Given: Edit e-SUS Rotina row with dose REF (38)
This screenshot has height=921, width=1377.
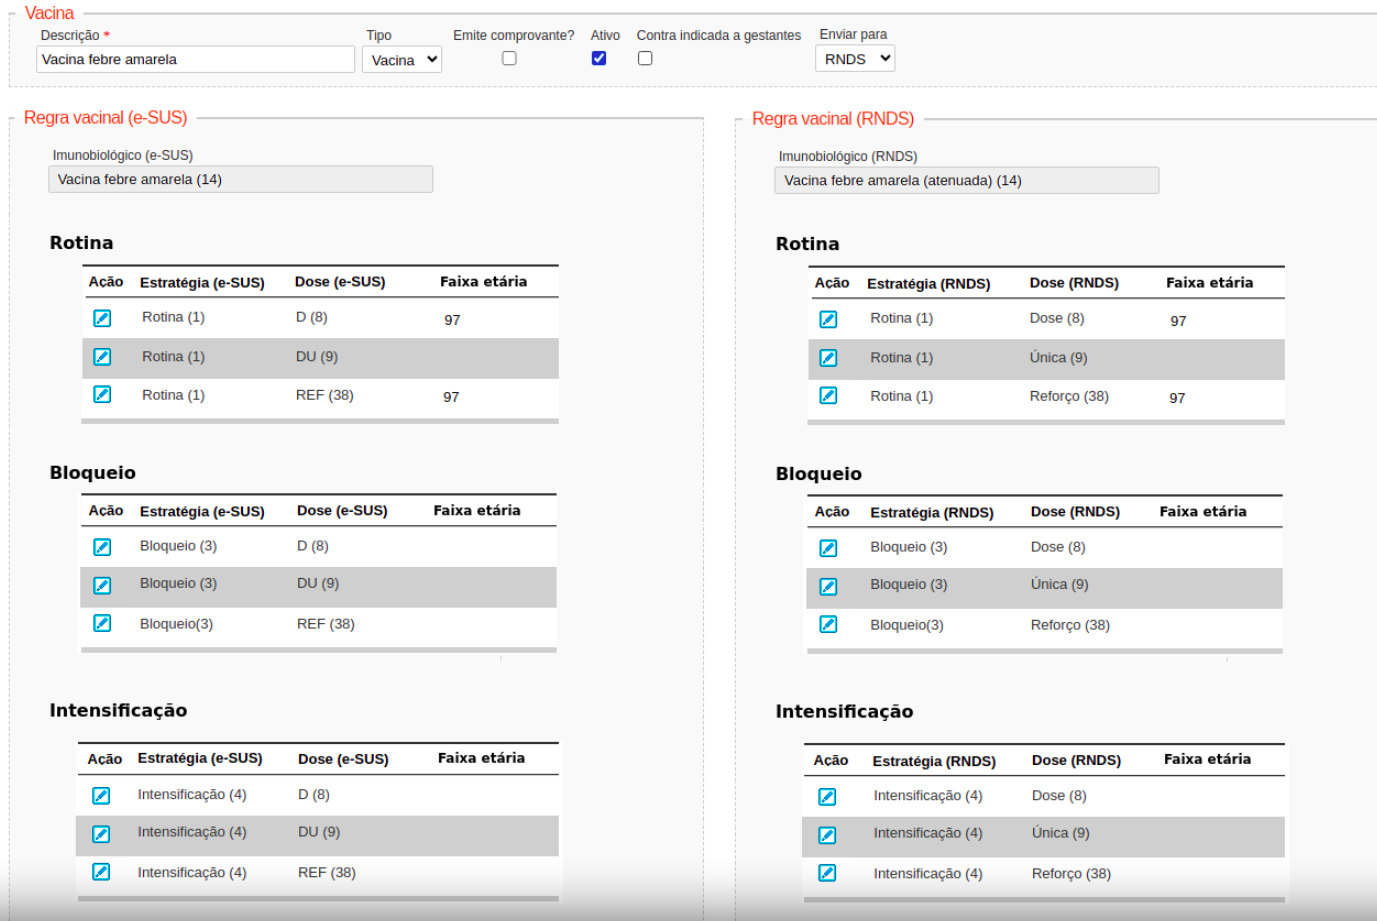Looking at the screenshot, I should point(102,394).
